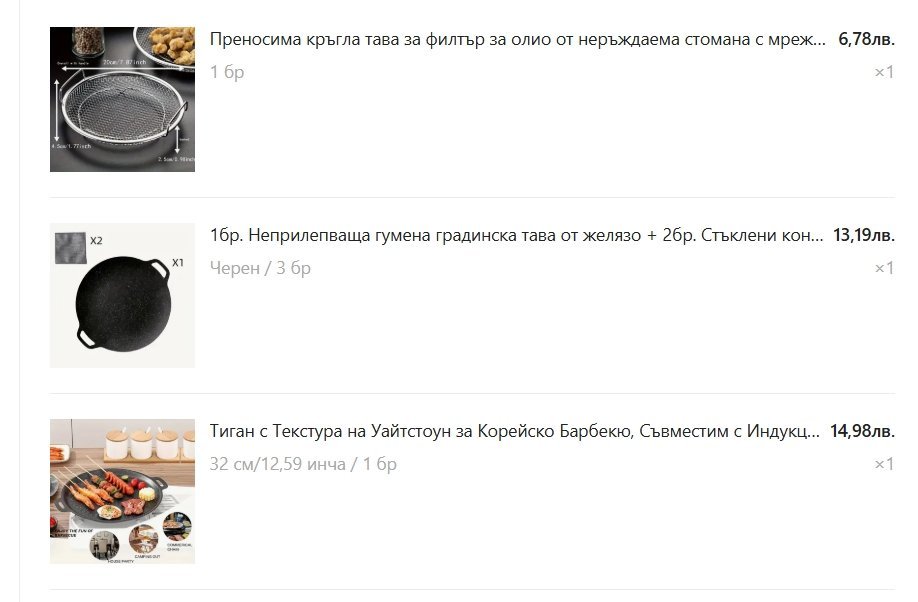Click the X1 label beside the black pan
This screenshot has width=918, height=602.
pos(178,263)
